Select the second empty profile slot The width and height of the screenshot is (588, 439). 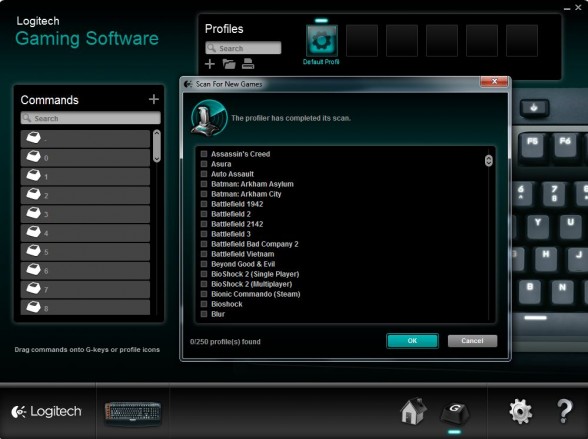click(x=402, y=41)
